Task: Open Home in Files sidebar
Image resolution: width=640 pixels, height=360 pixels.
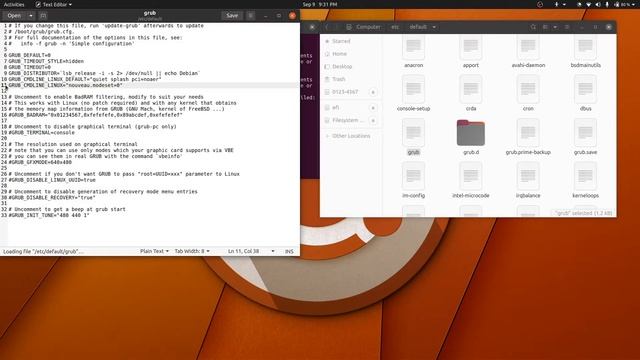Action: 351,54
